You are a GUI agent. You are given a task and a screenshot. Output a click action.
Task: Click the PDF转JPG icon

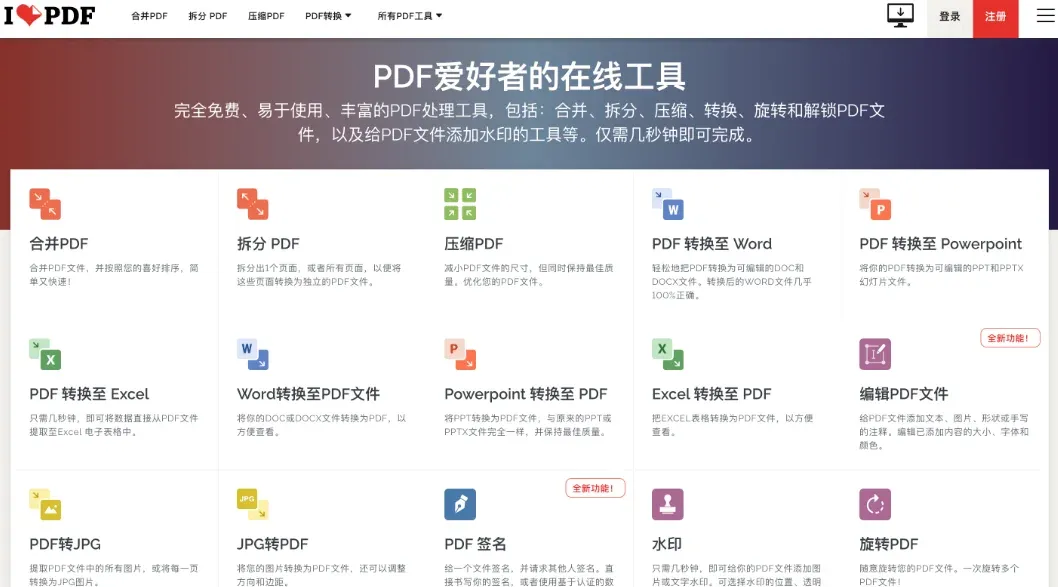pyautogui.click(x=45, y=504)
